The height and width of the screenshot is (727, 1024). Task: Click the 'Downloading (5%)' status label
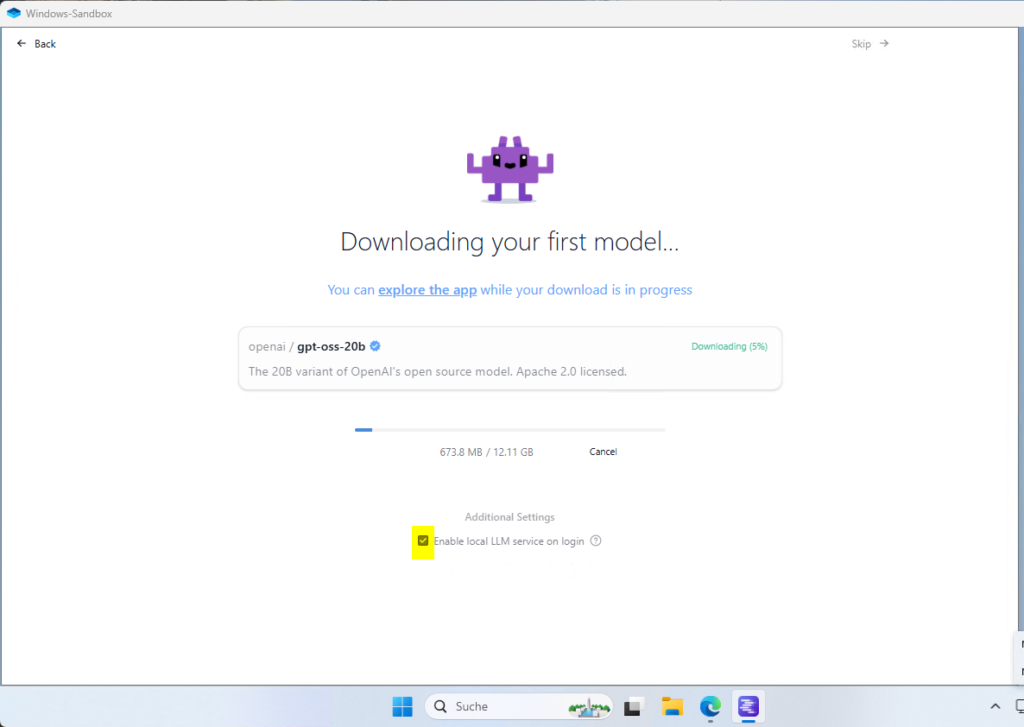tap(729, 347)
